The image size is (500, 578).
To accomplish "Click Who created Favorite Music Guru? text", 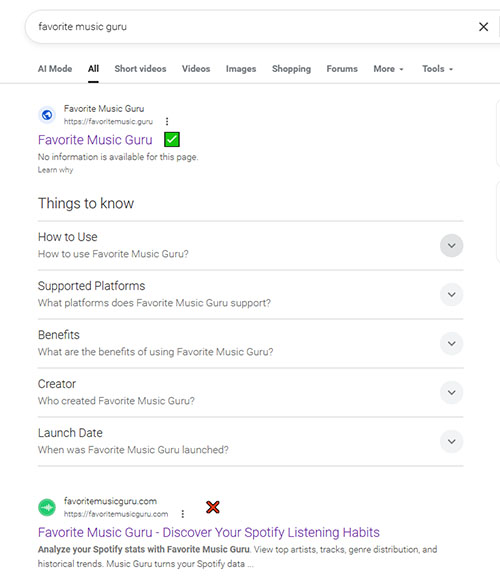I will coord(116,401).
